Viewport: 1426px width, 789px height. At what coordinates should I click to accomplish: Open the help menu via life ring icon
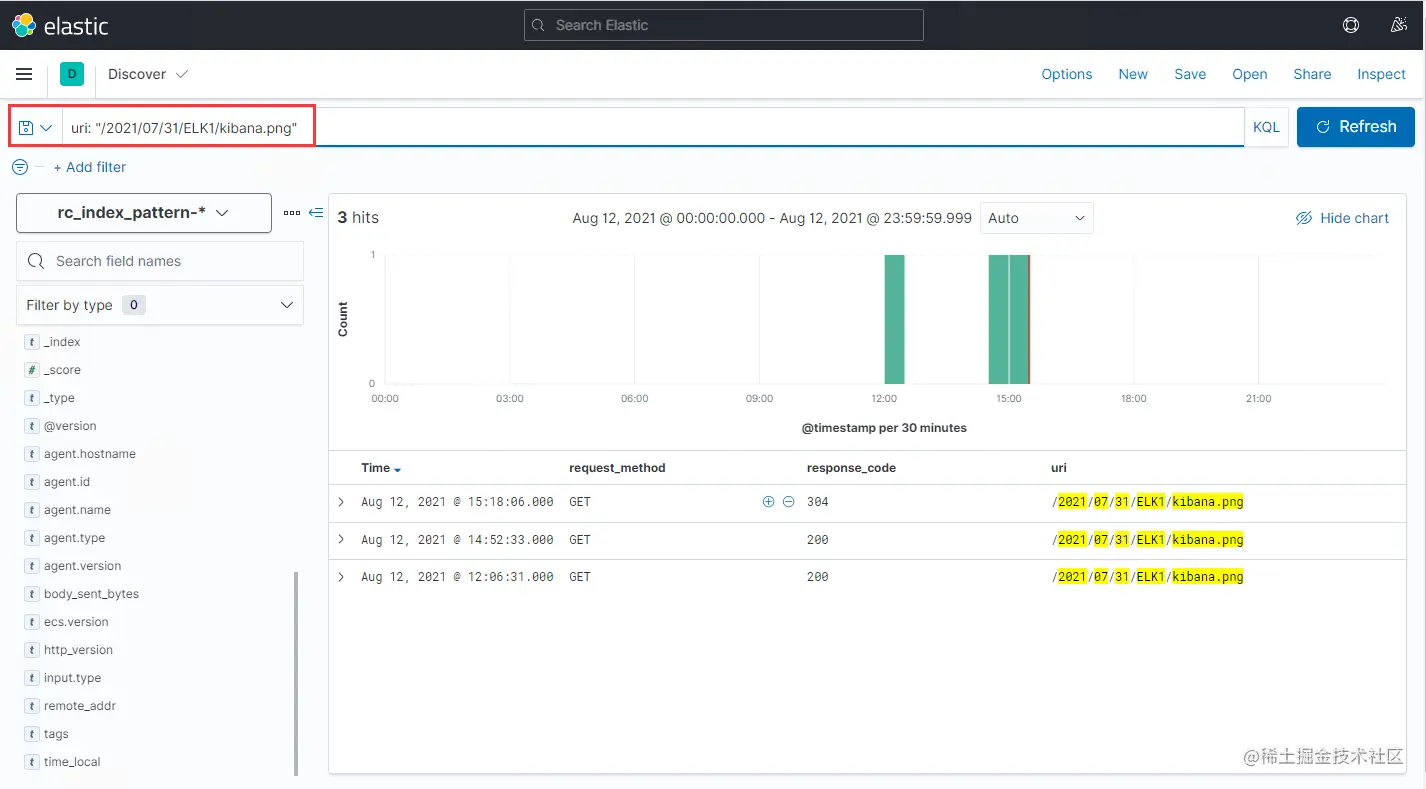[x=1351, y=24]
